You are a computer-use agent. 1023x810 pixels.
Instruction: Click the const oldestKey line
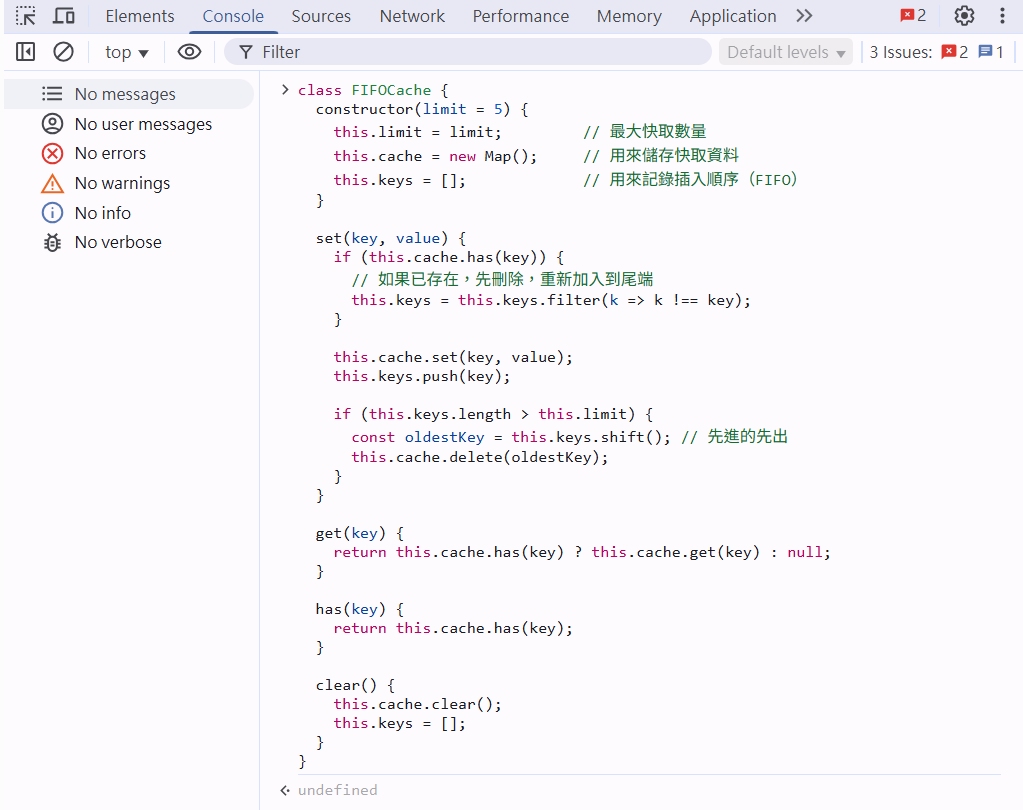pyautogui.click(x=511, y=437)
